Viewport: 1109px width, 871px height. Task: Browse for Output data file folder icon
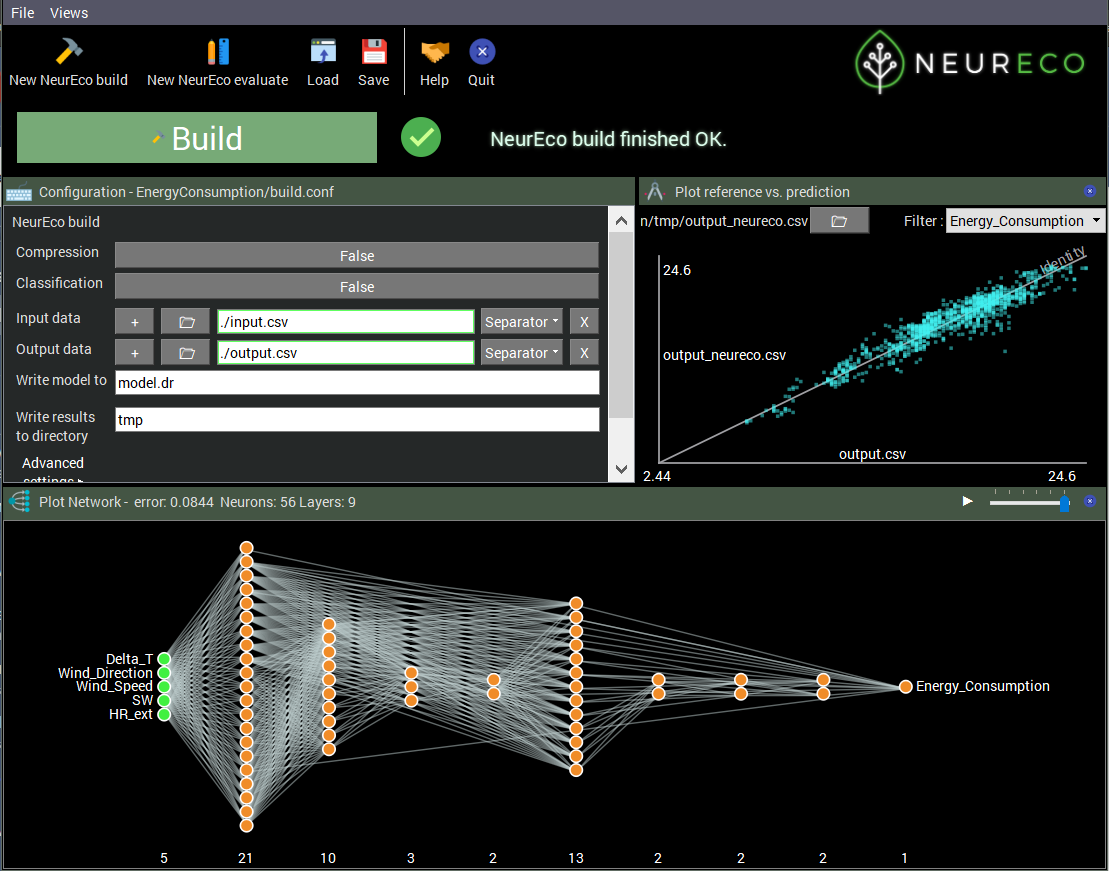tap(186, 353)
